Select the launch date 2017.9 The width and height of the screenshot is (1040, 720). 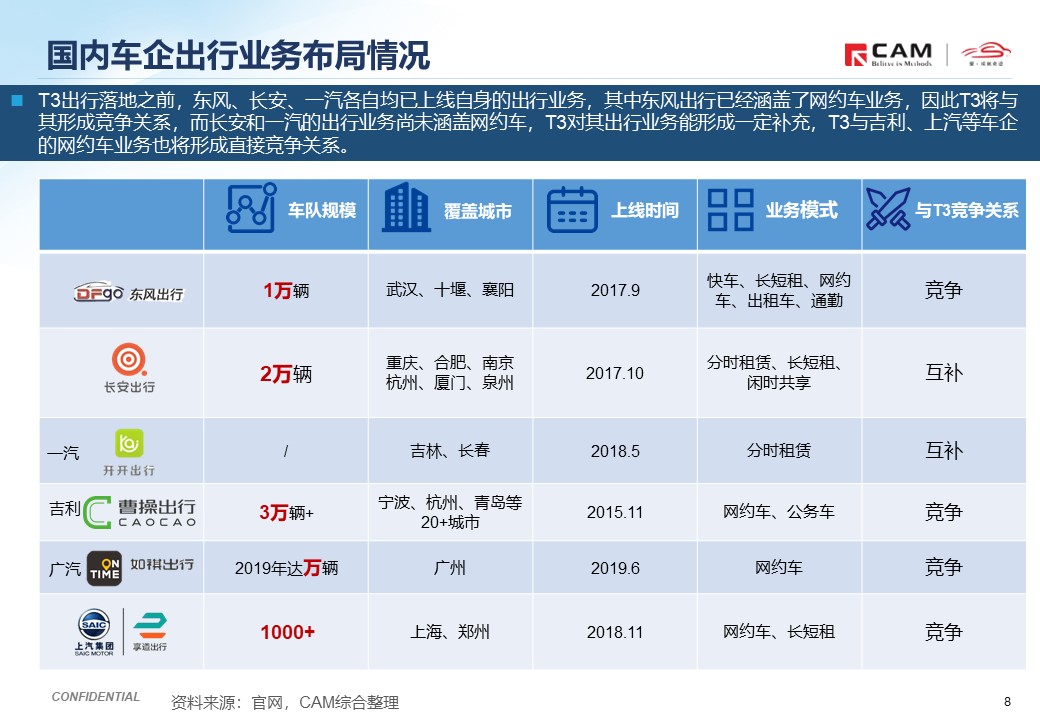click(x=616, y=290)
